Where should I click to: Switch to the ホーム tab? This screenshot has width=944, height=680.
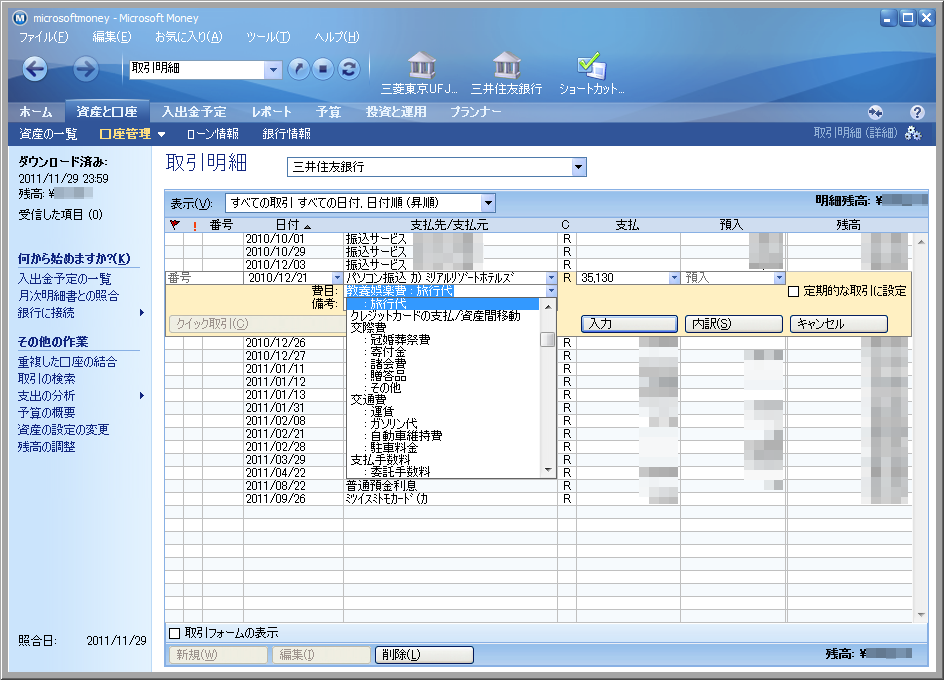[36, 112]
